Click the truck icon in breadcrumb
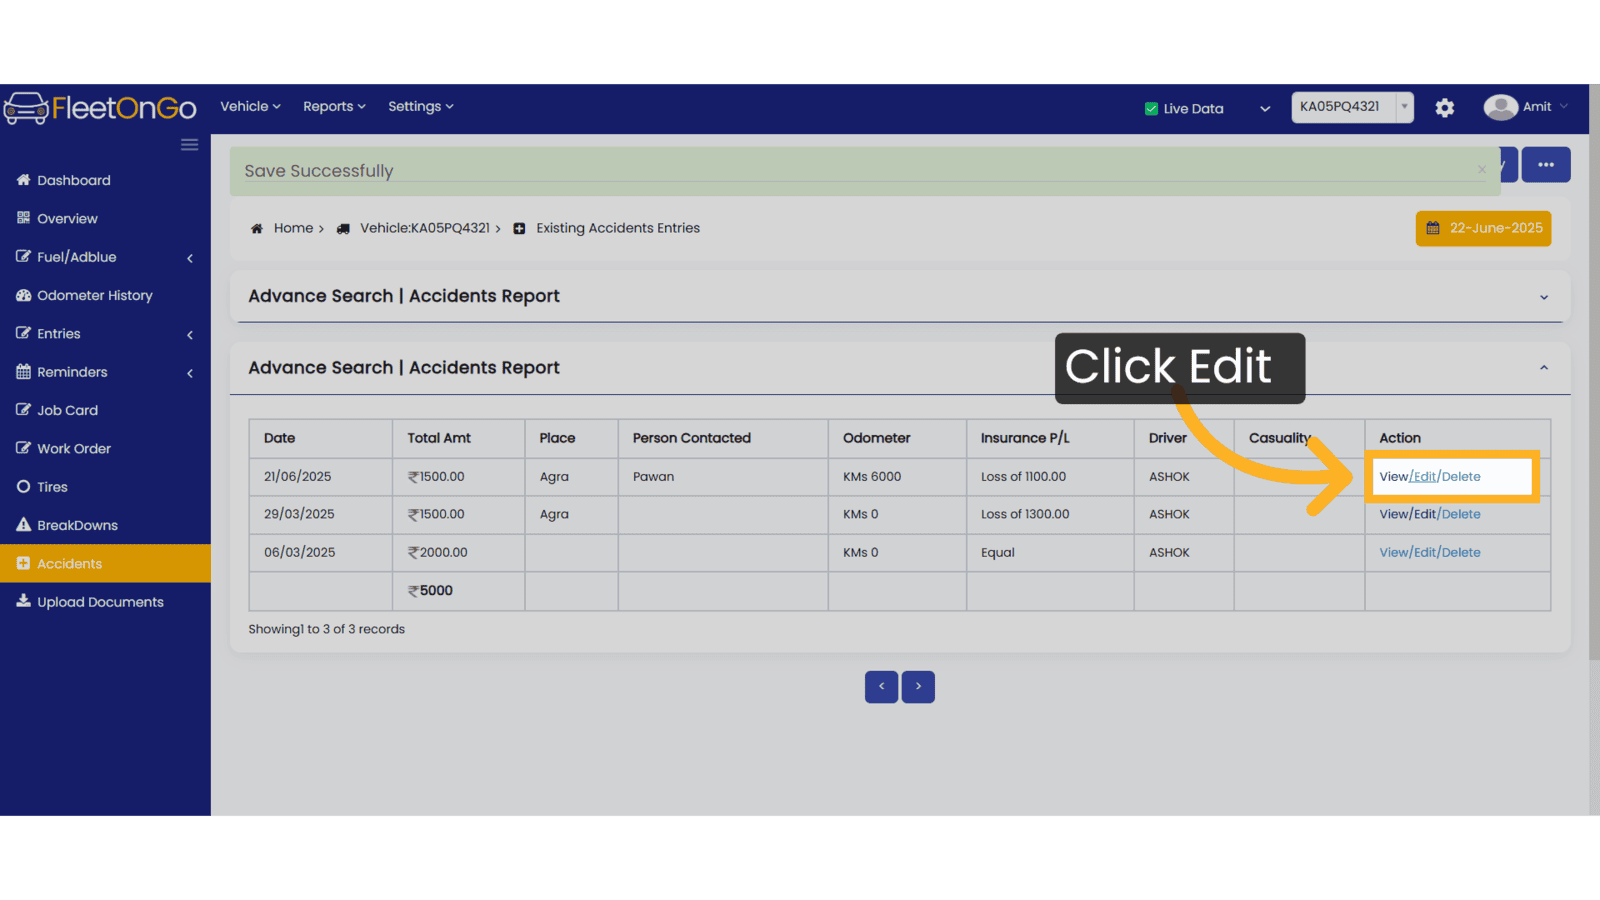This screenshot has width=1600, height=900. pyautogui.click(x=343, y=229)
